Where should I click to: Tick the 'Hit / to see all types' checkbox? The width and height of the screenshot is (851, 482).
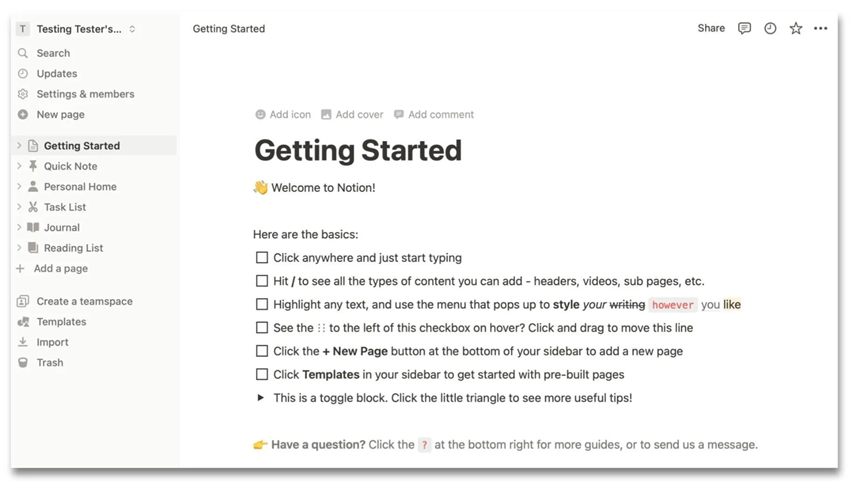pos(262,281)
